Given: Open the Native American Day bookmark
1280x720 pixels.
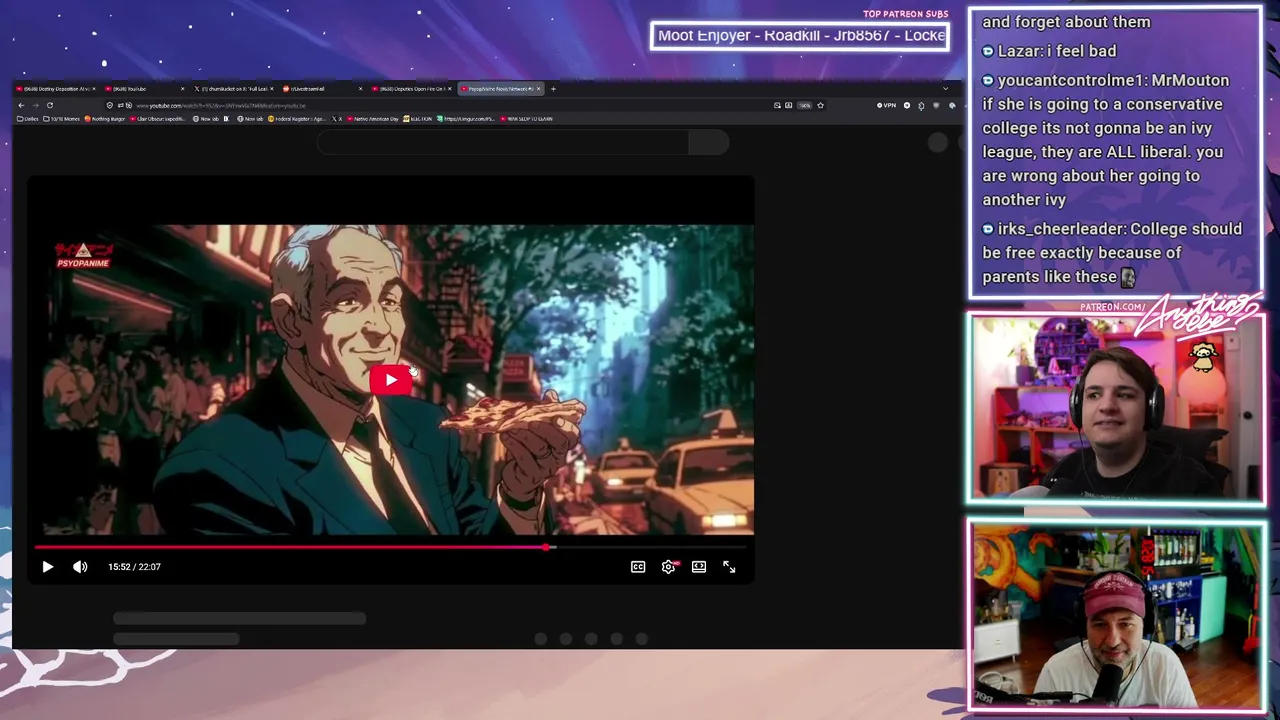Looking at the screenshot, I should [x=372, y=119].
